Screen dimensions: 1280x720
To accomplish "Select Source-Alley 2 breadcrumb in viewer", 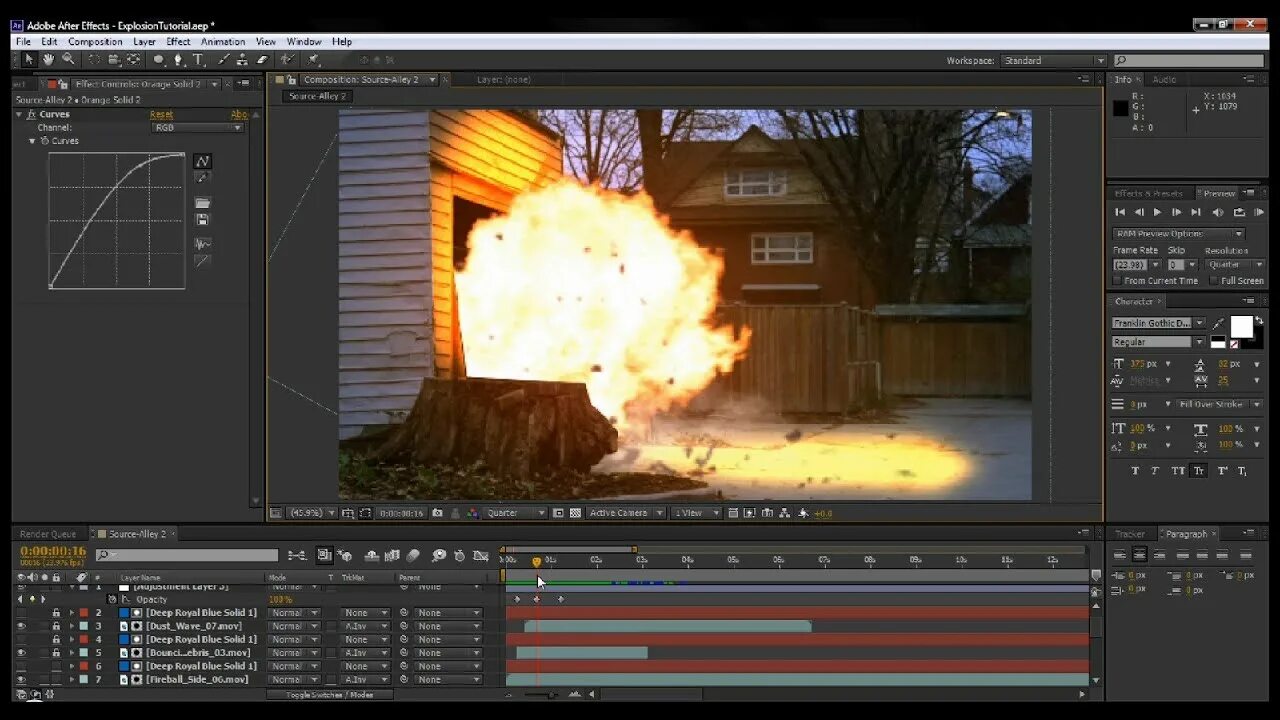I will pos(318,96).
